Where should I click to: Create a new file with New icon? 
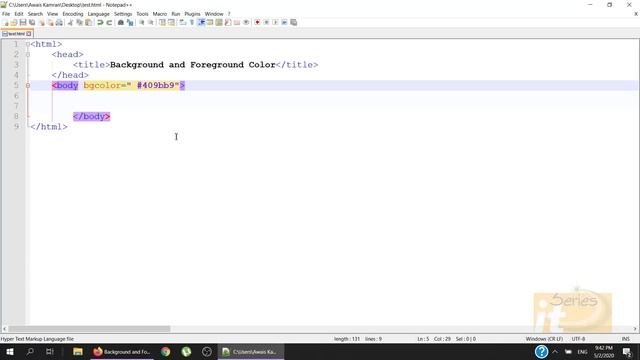5,23
